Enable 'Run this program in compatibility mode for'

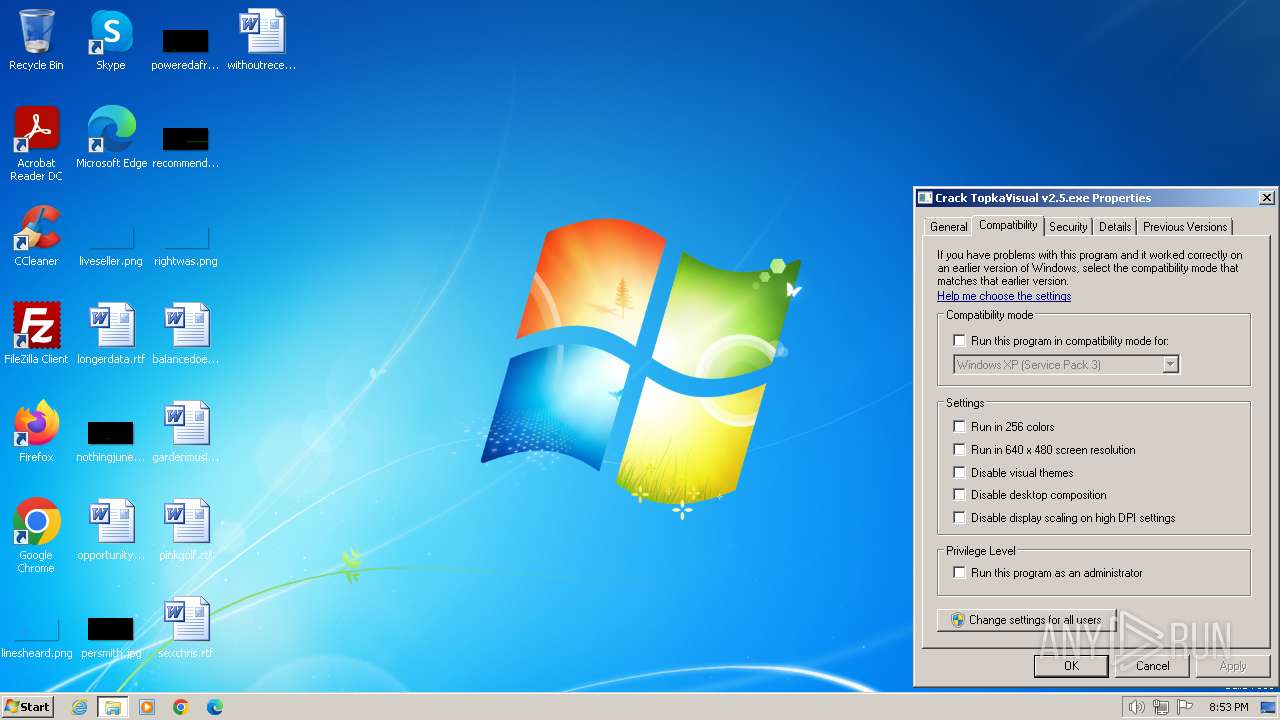[x=960, y=341]
